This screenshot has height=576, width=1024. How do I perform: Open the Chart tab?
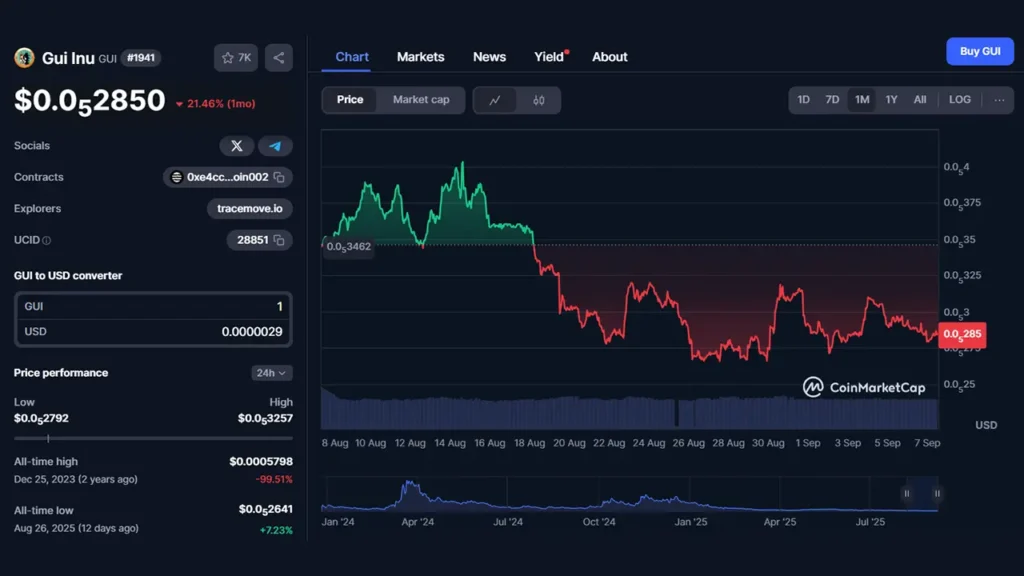352,57
